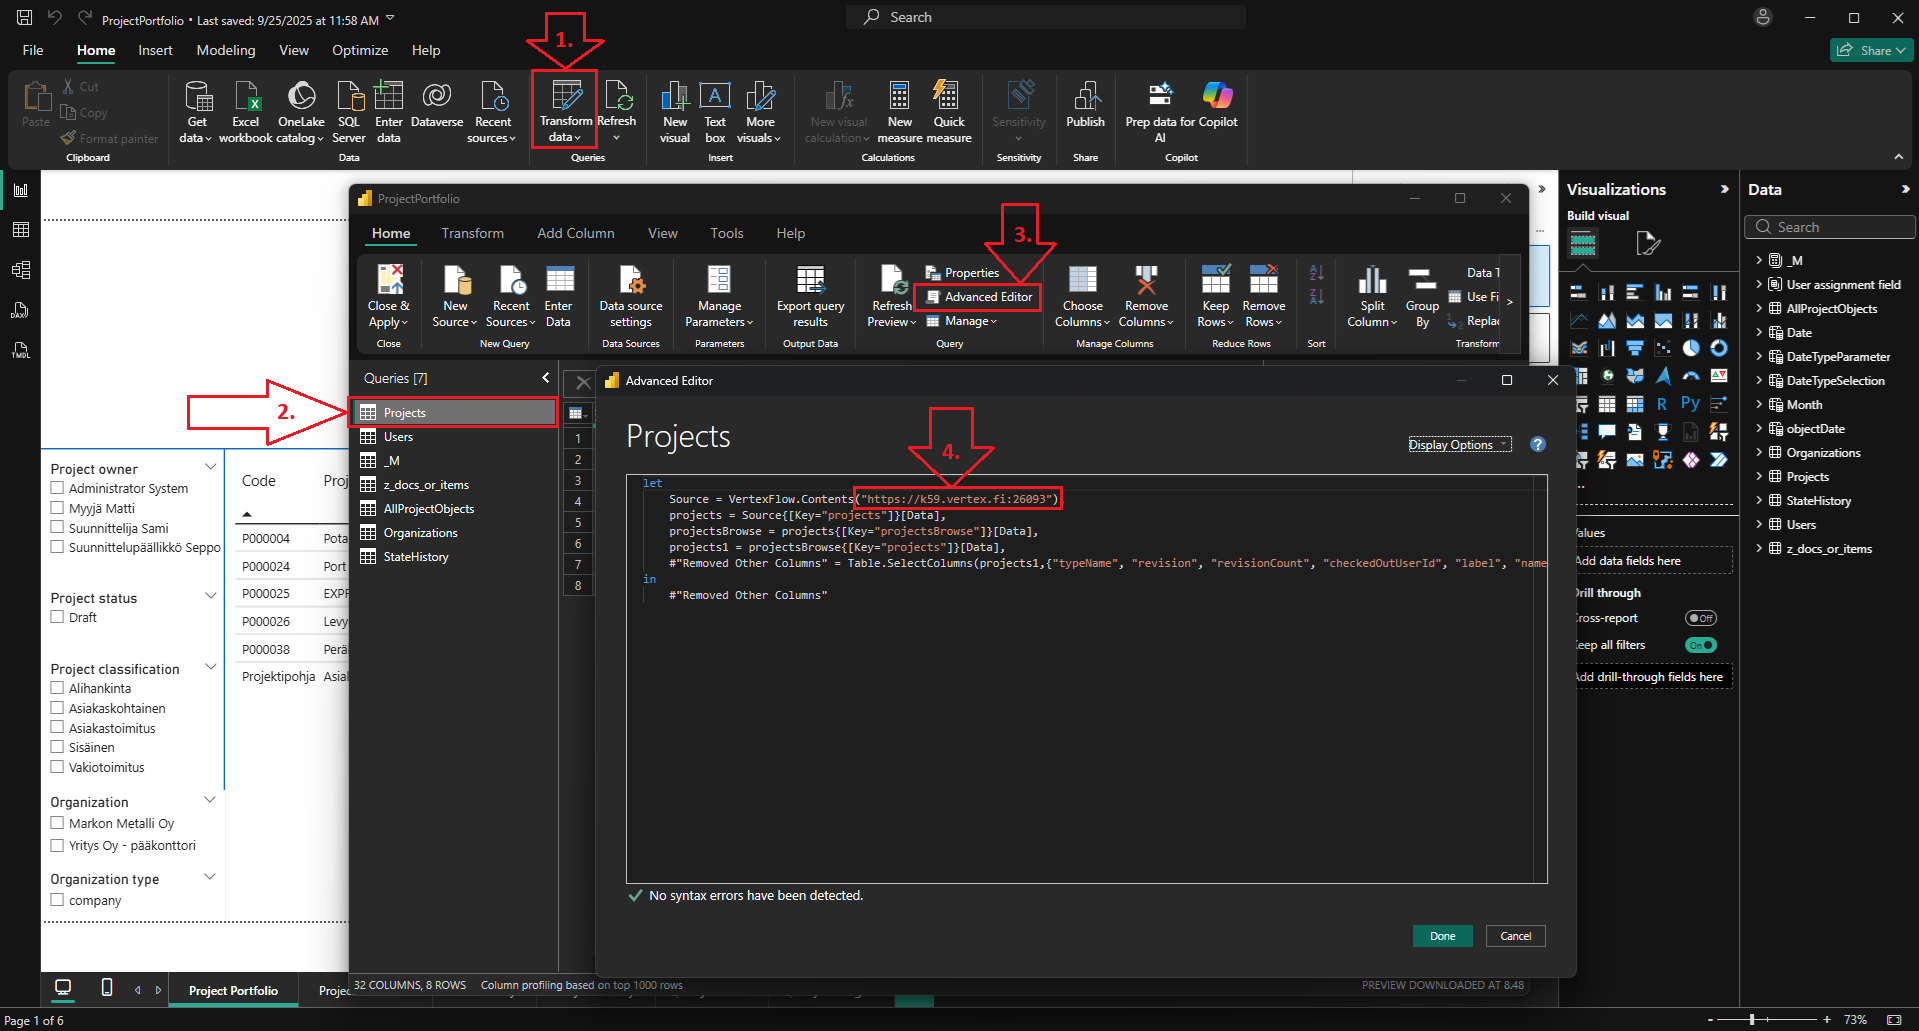This screenshot has height=1031, width=1919.
Task: Tick the Draft project status checkbox
Action: coord(58,617)
